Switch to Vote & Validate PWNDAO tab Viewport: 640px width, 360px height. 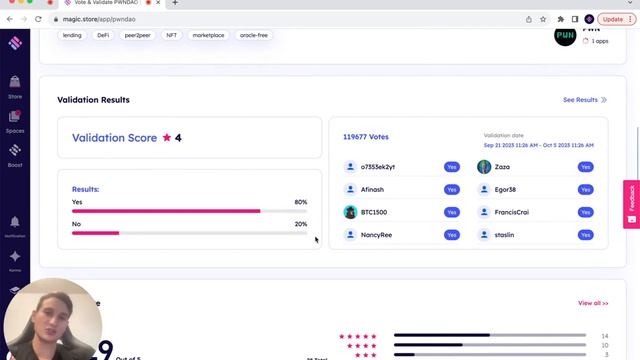click(106, 3)
